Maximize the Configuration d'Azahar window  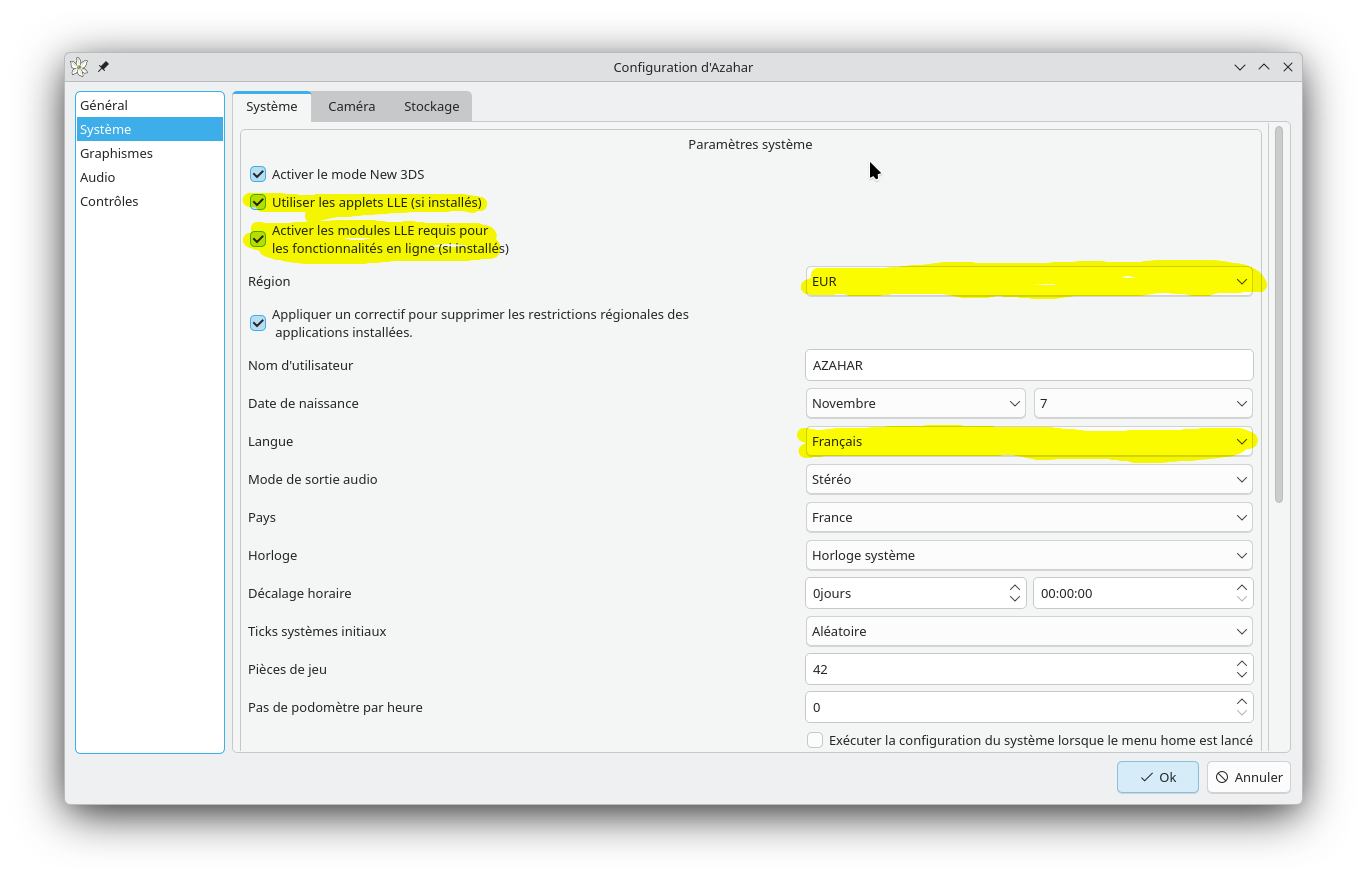tap(1264, 67)
